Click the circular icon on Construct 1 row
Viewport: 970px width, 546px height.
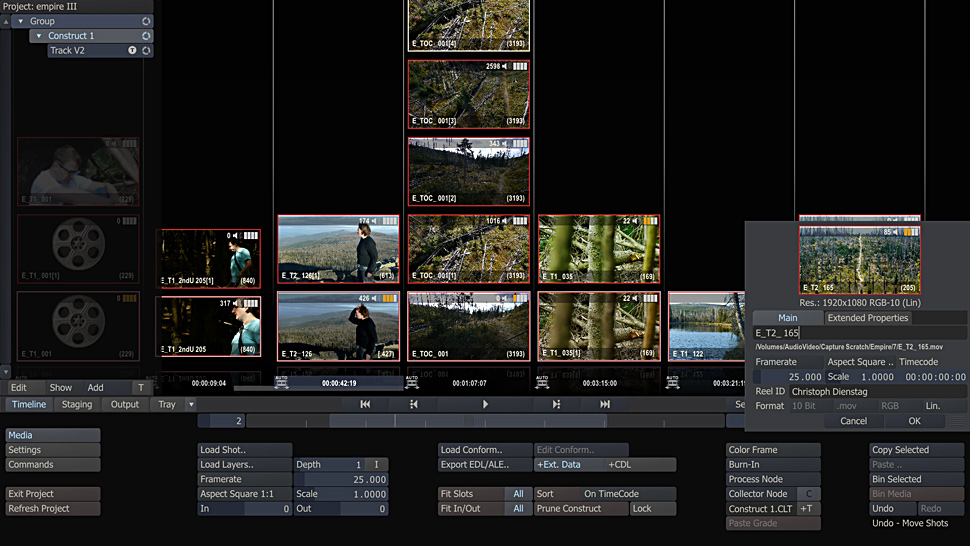(x=146, y=36)
